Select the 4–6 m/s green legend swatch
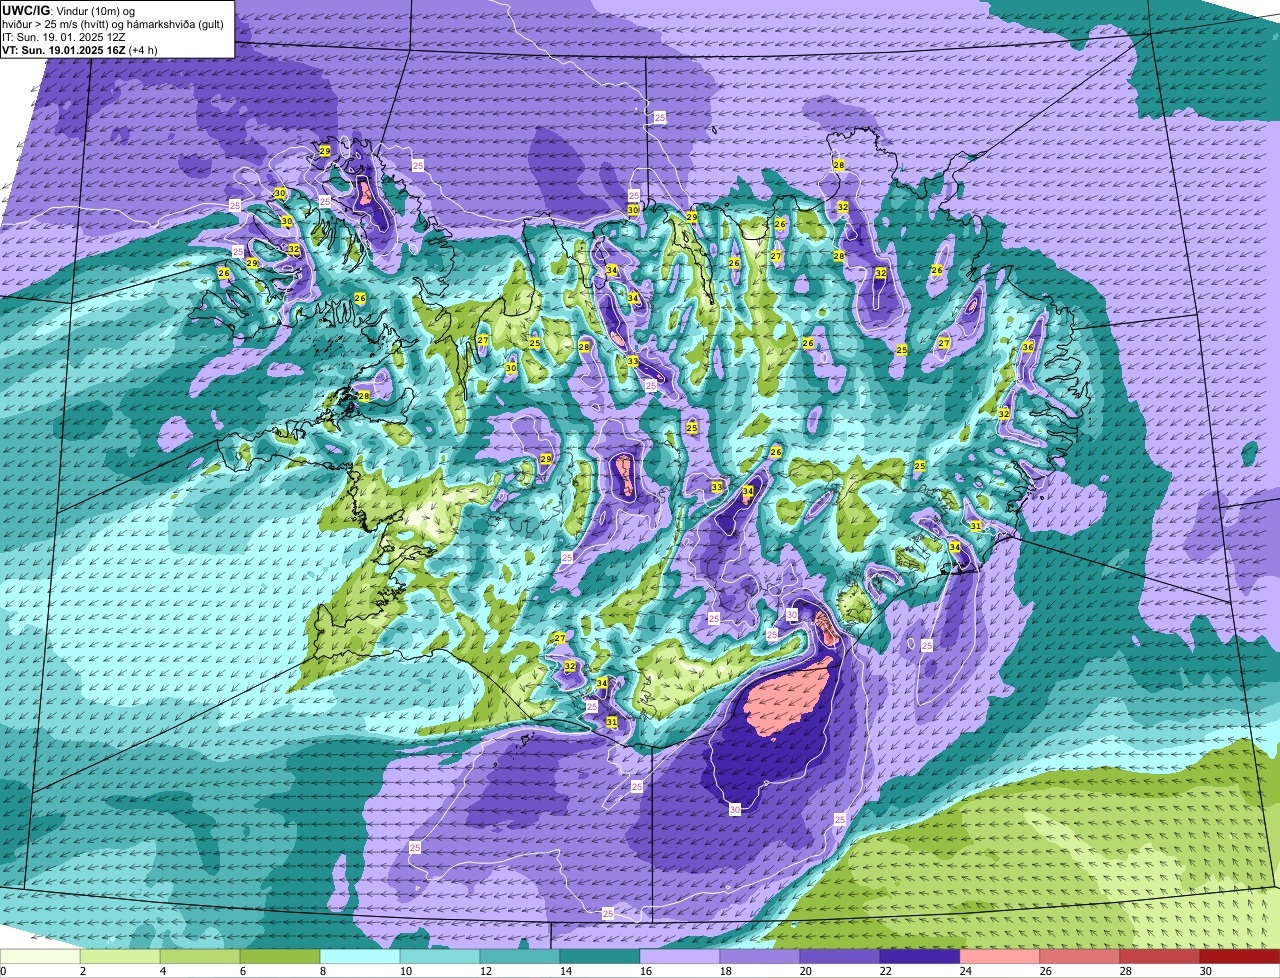Screen dimensions: 1280x978 coord(200,956)
